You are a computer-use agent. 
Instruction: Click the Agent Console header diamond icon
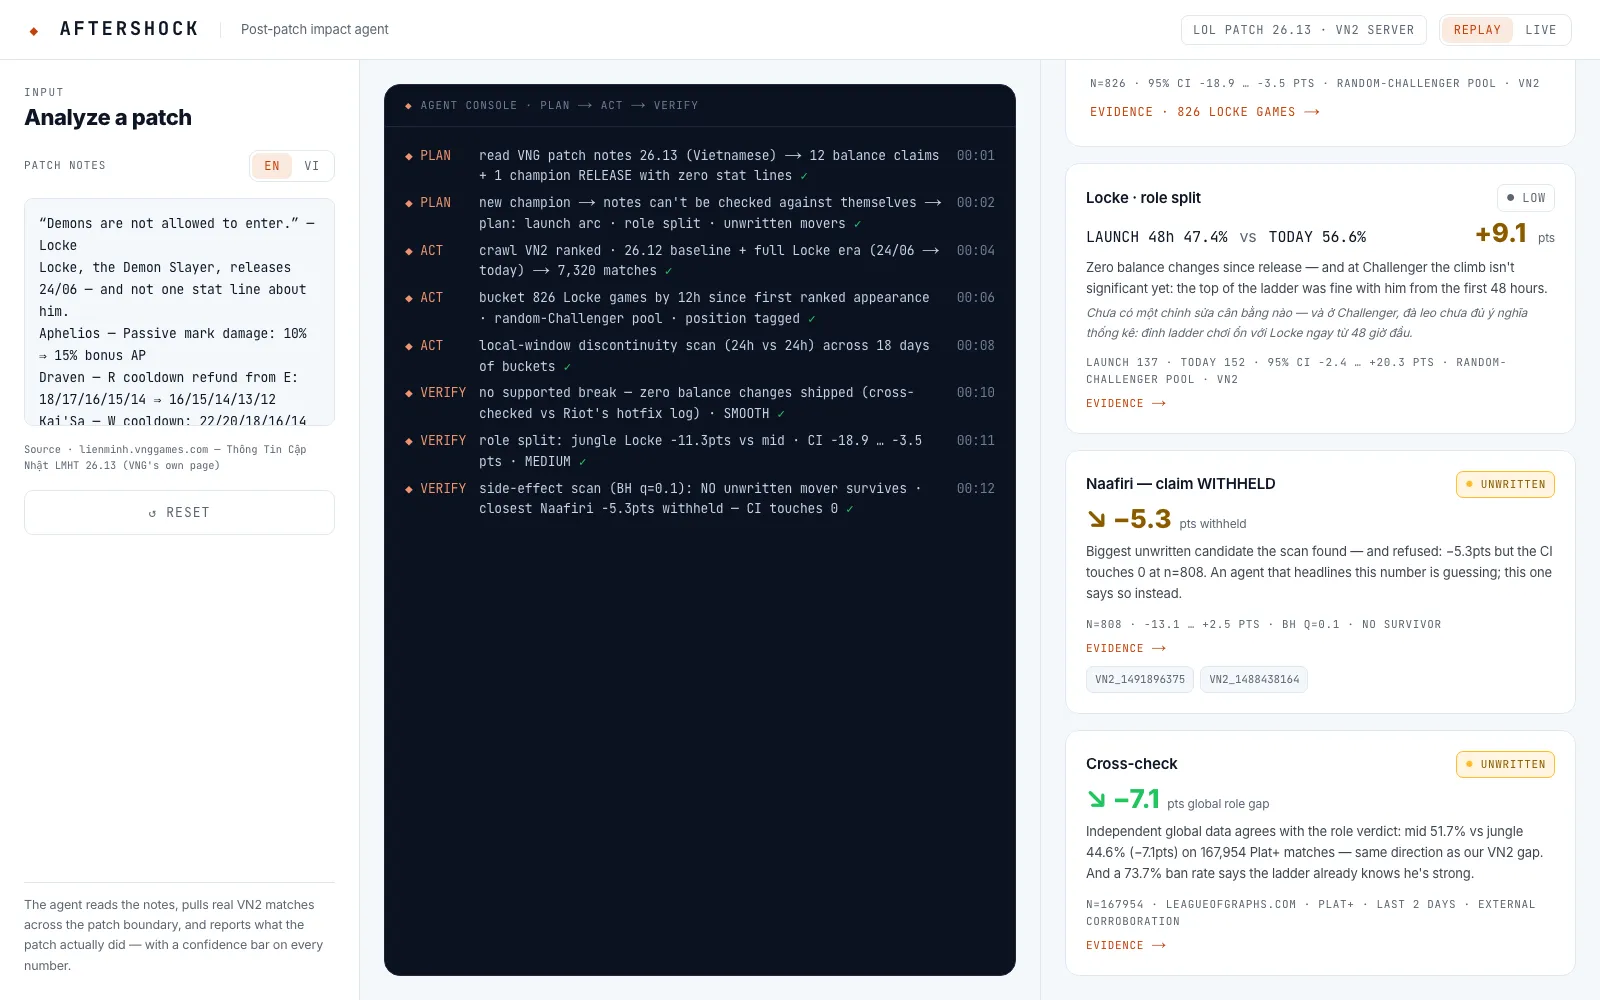408,106
